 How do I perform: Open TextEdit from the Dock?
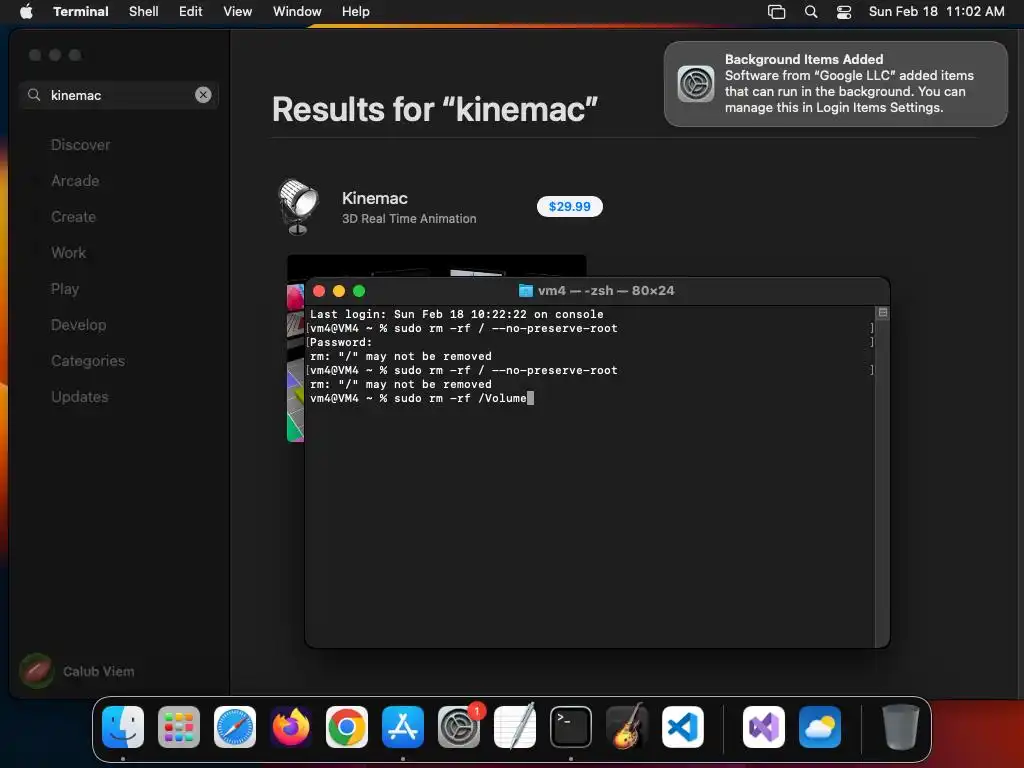(x=515, y=727)
